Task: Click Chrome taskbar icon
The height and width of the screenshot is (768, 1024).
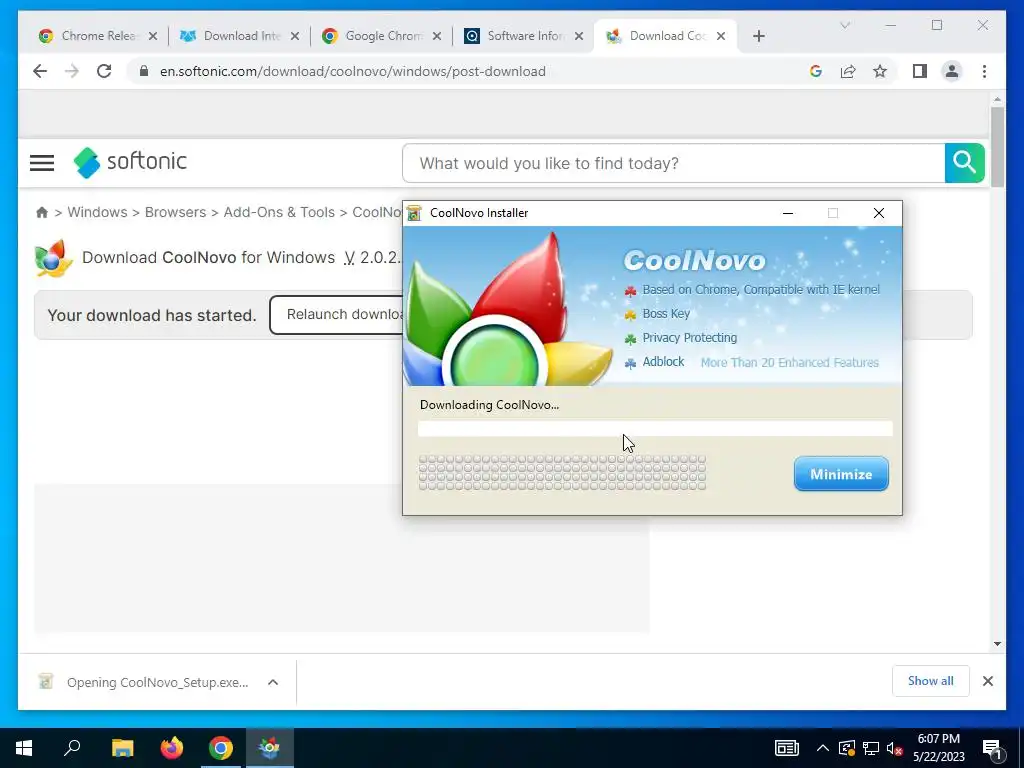Action: pos(221,748)
